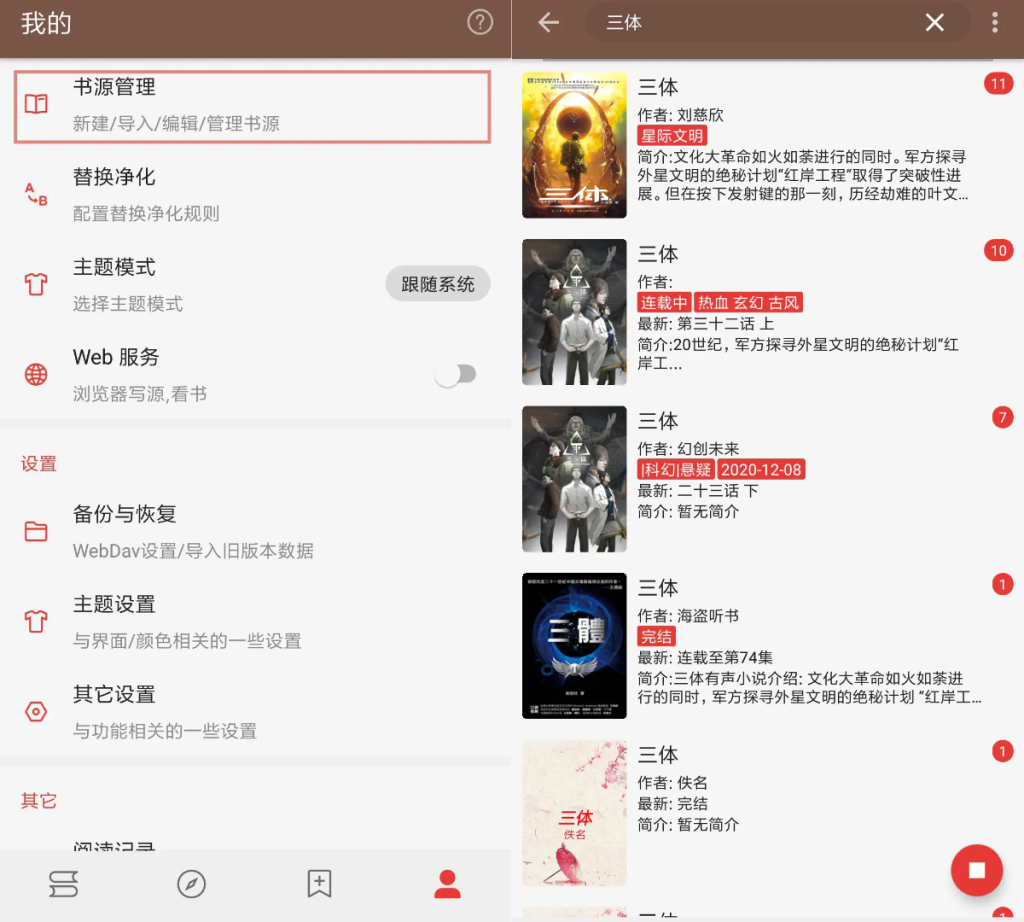Click the 热血 玄幻 古风 genre tag
The width and height of the screenshot is (1024, 922).
748,302
